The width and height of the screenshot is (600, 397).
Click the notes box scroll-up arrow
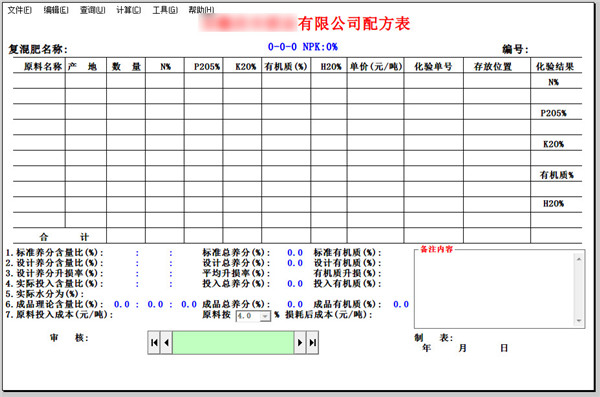coord(579,259)
